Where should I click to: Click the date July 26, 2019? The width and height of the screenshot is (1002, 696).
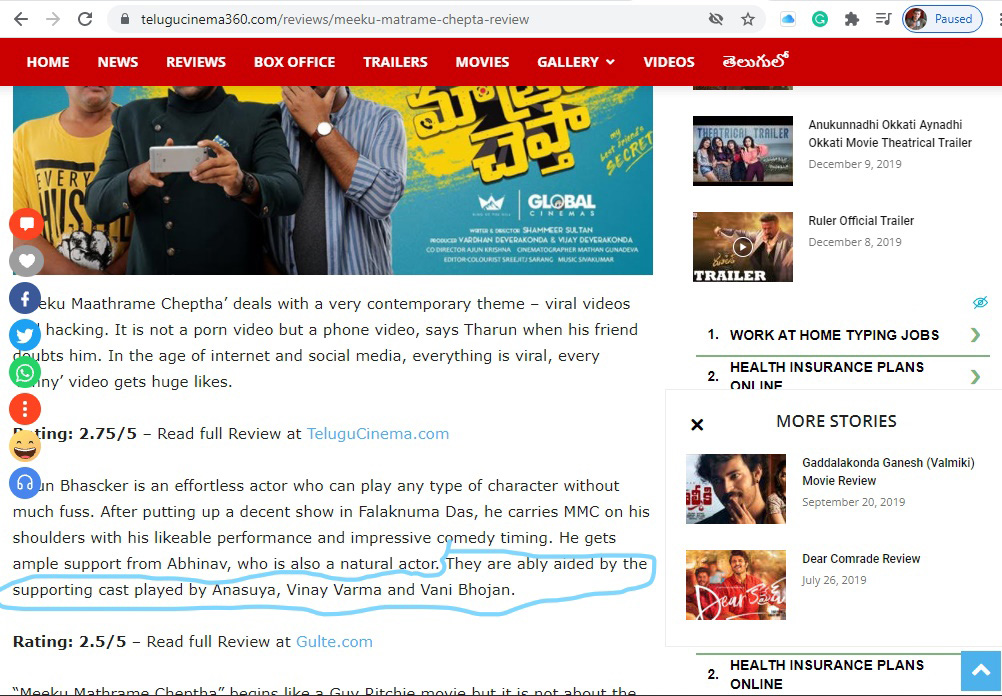click(x=834, y=580)
